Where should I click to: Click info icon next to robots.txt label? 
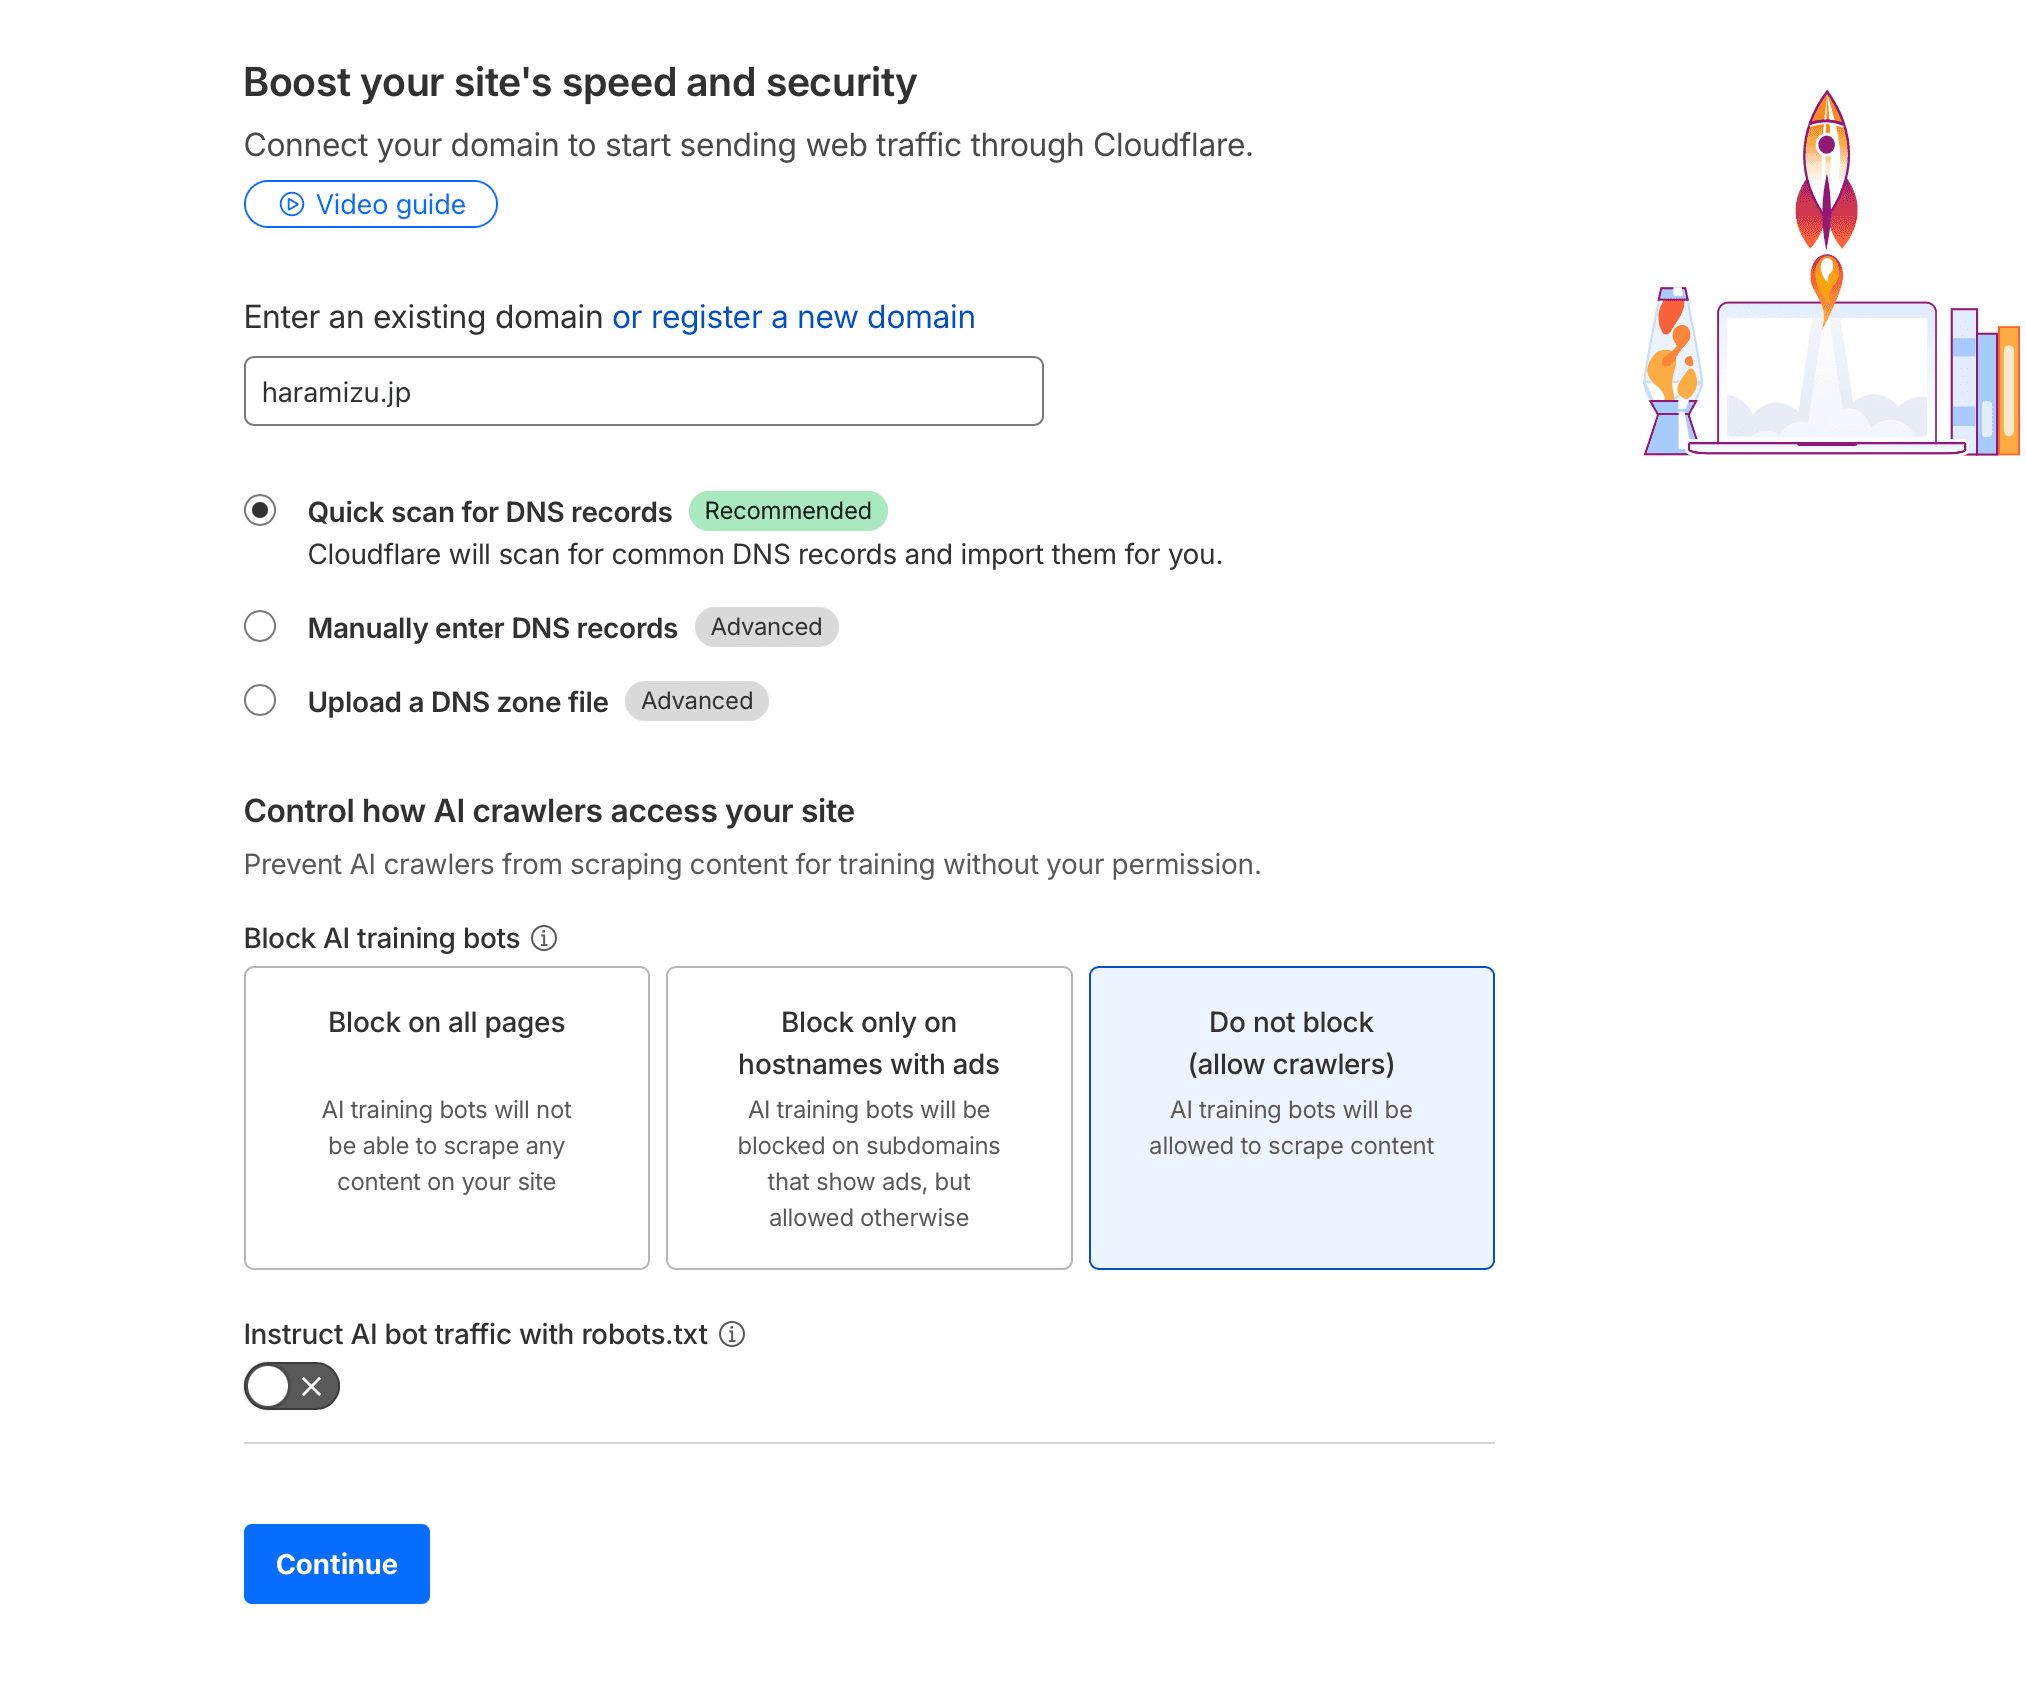tap(732, 1334)
